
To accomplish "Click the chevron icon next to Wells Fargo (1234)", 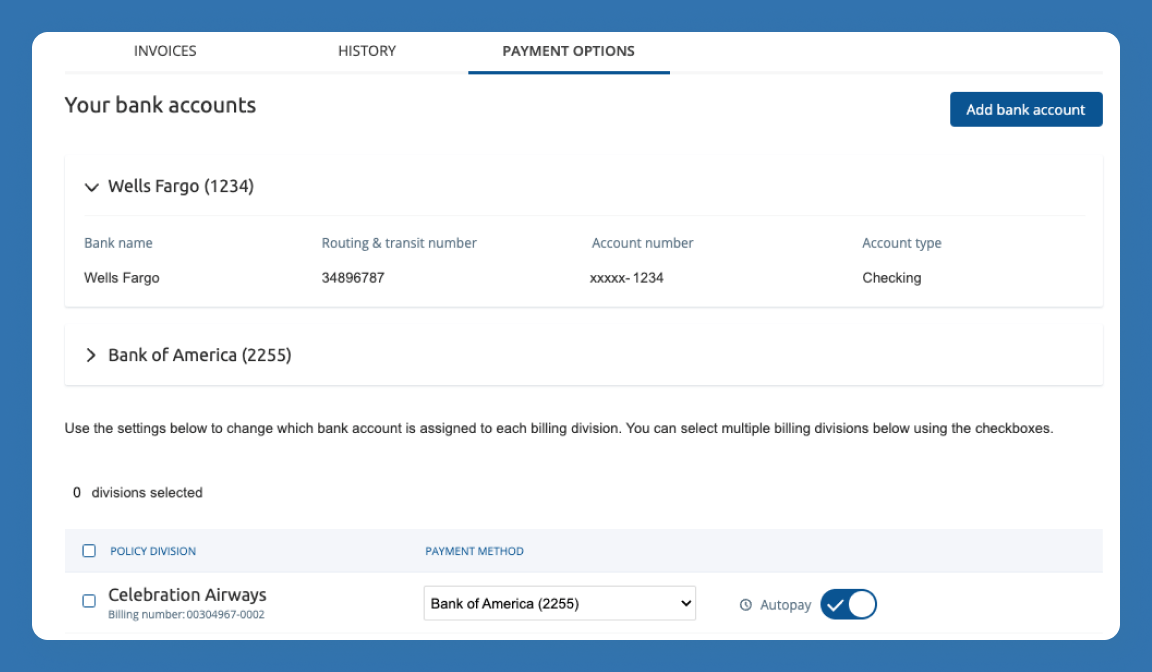I will (91, 186).
